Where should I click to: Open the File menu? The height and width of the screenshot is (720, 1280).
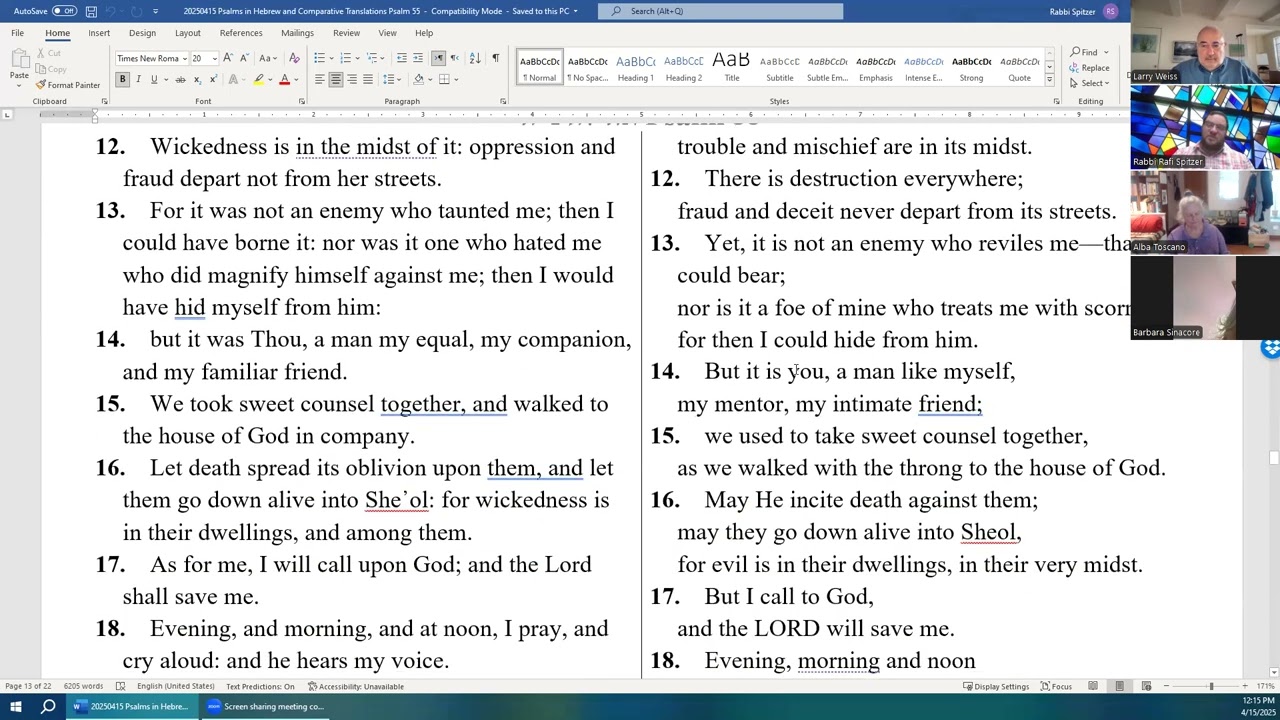[x=18, y=33]
